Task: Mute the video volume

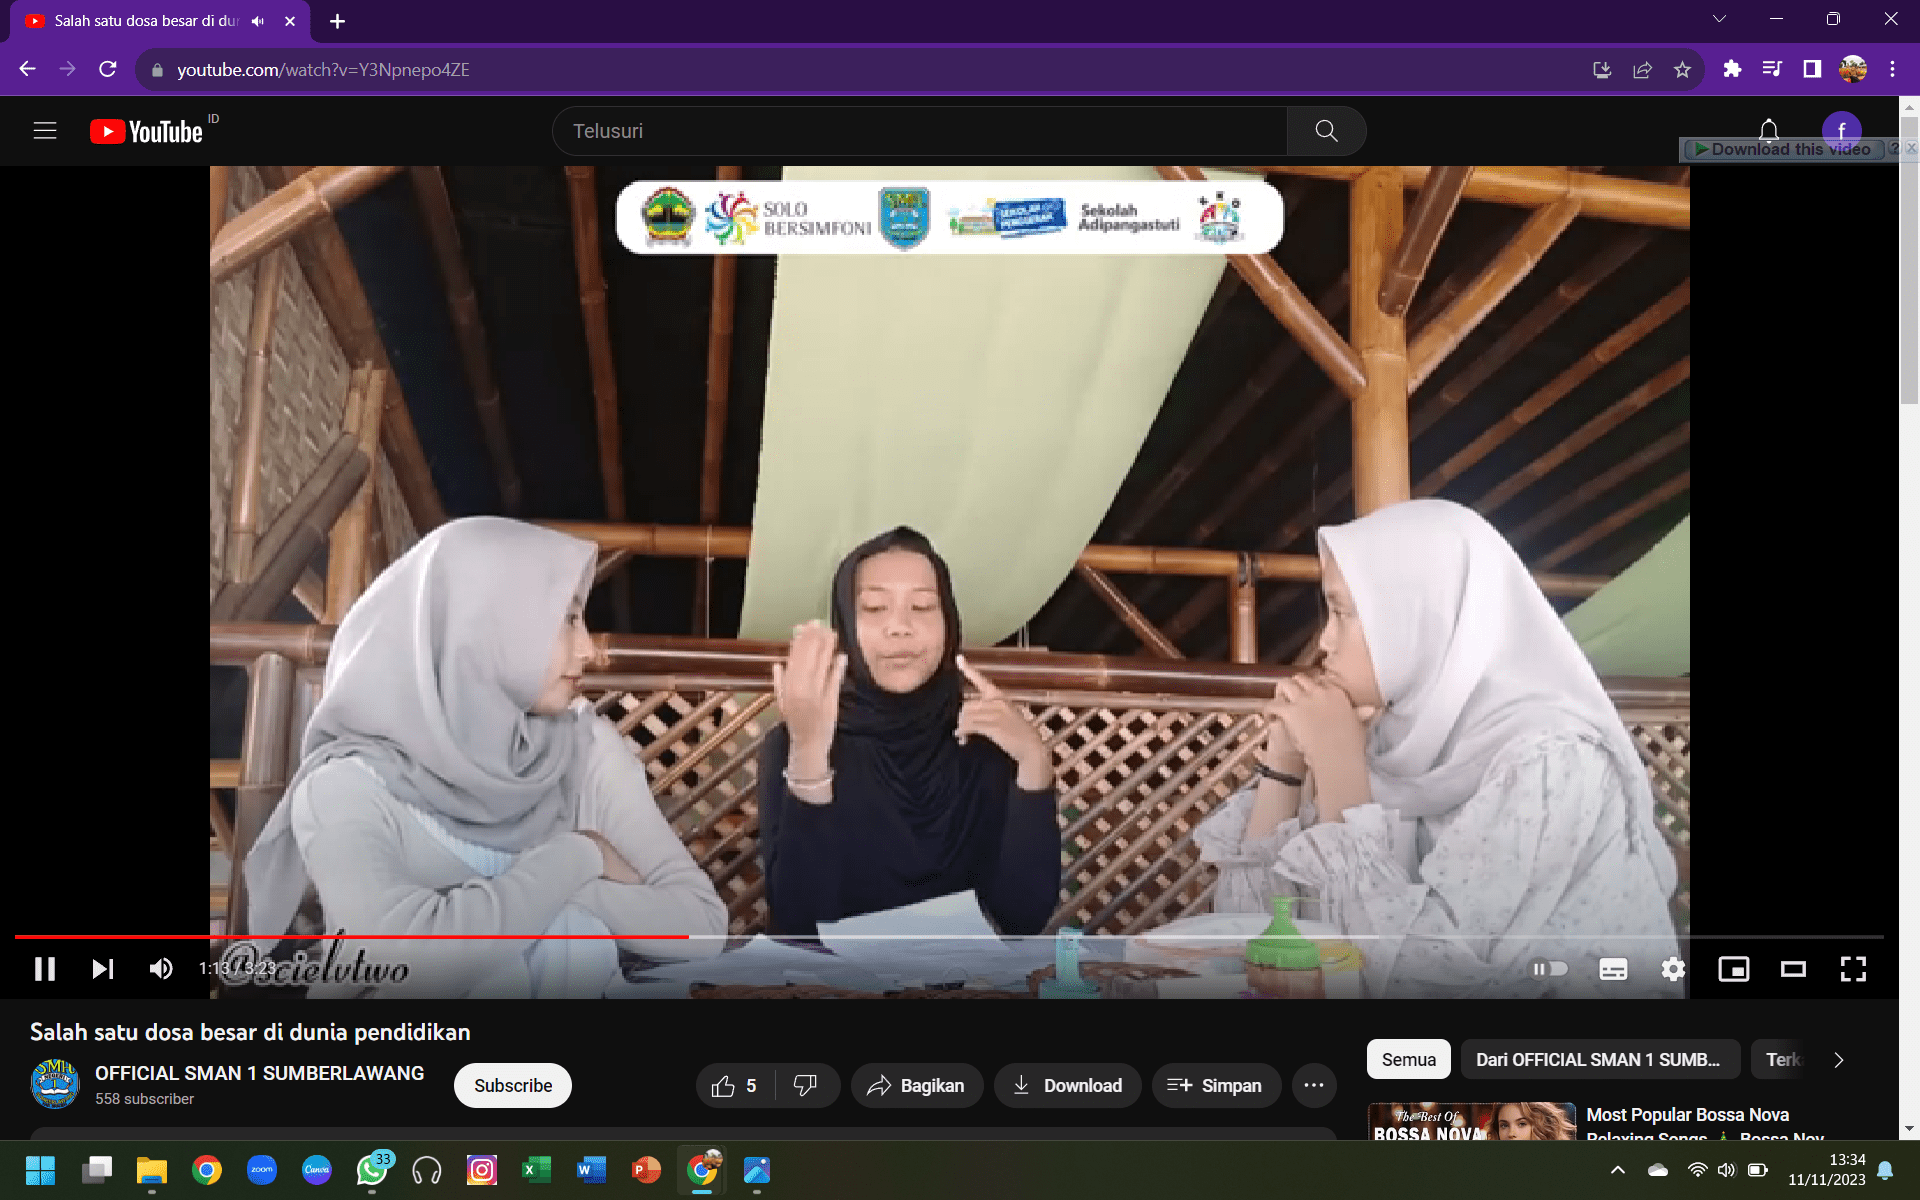Action: pyautogui.click(x=161, y=968)
